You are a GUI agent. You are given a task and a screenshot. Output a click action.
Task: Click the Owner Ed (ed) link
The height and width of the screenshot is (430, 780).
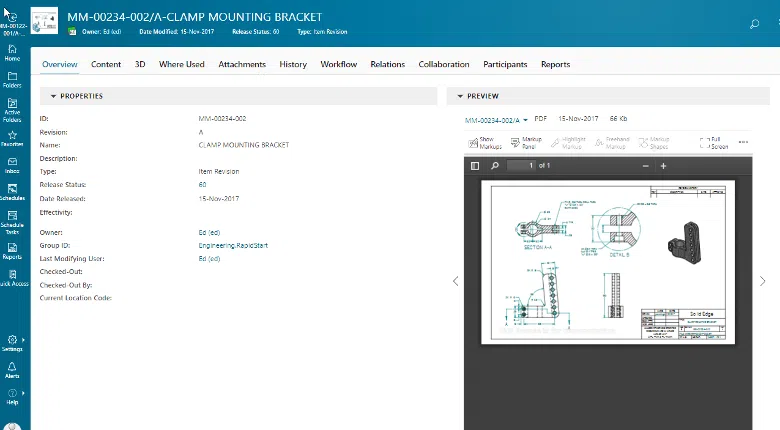click(x=209, y=232)
